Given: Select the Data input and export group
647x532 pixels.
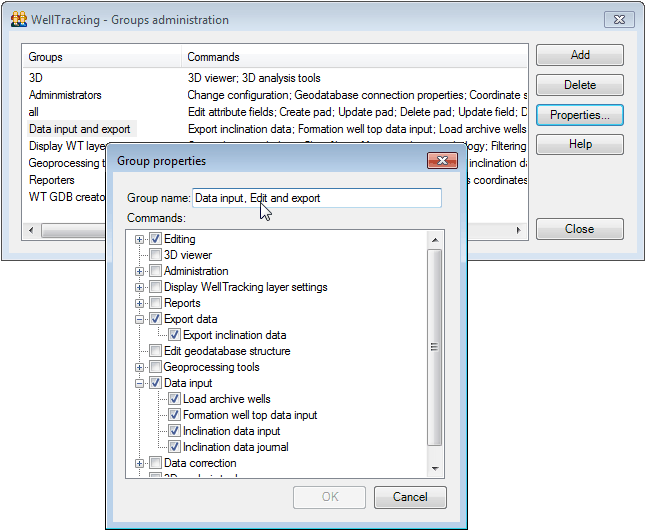Looking at the screenshot, I should [80, 129].
